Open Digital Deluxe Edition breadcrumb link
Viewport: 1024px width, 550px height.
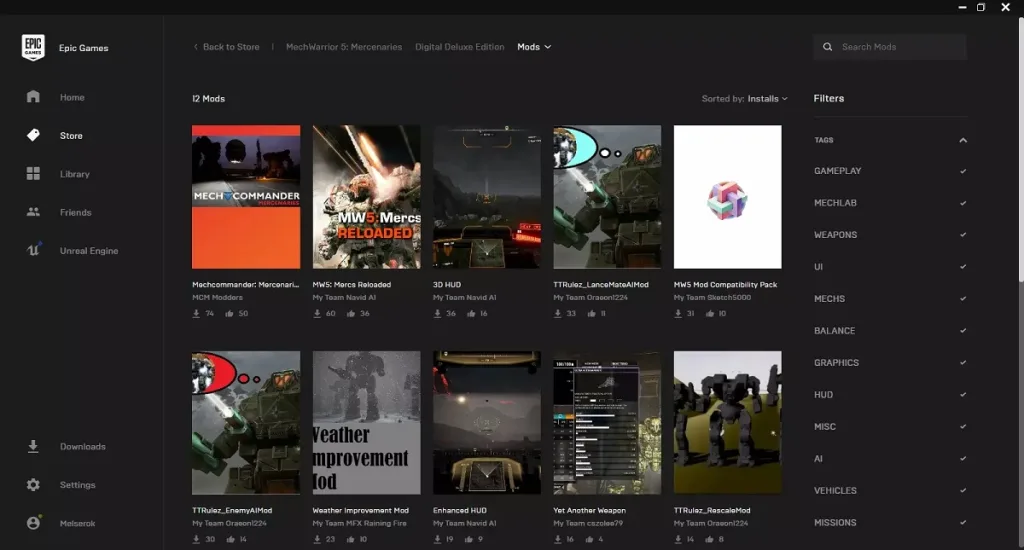460,47
